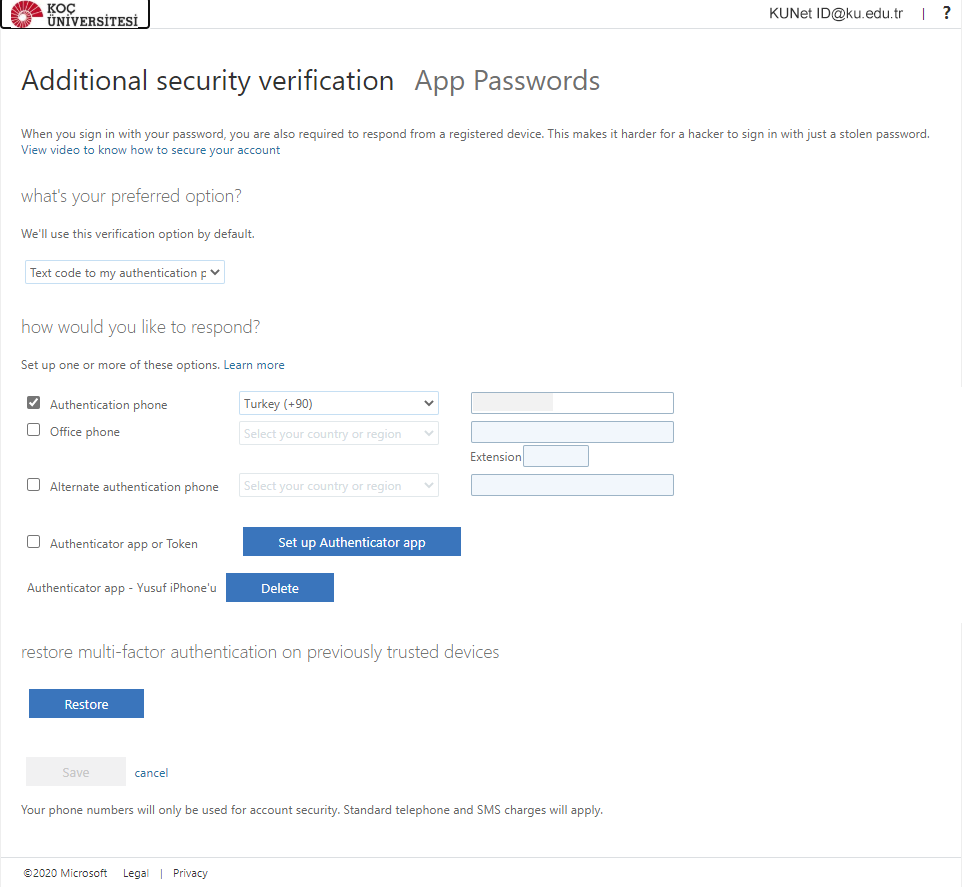
Task: Enable the Office phone checkbox
Action: (x=34, y=431)
